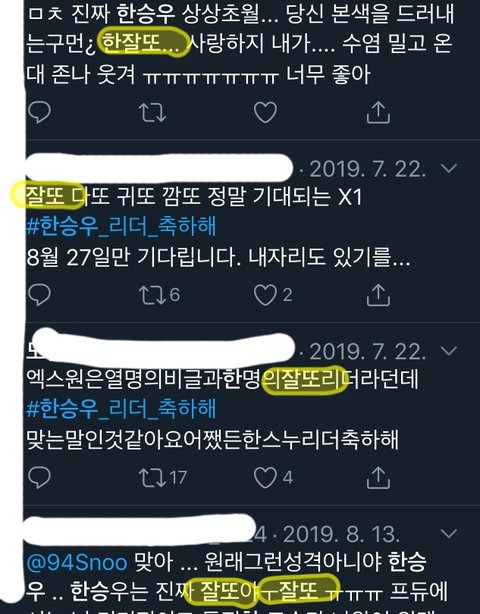
Task: Open options chevron on second 2019. 7. 22. tweet
Action: click(449, 350)
